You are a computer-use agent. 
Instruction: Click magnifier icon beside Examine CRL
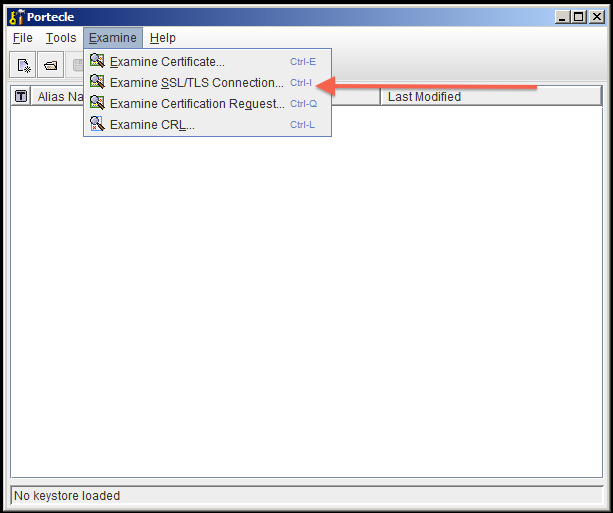[97, 124]
